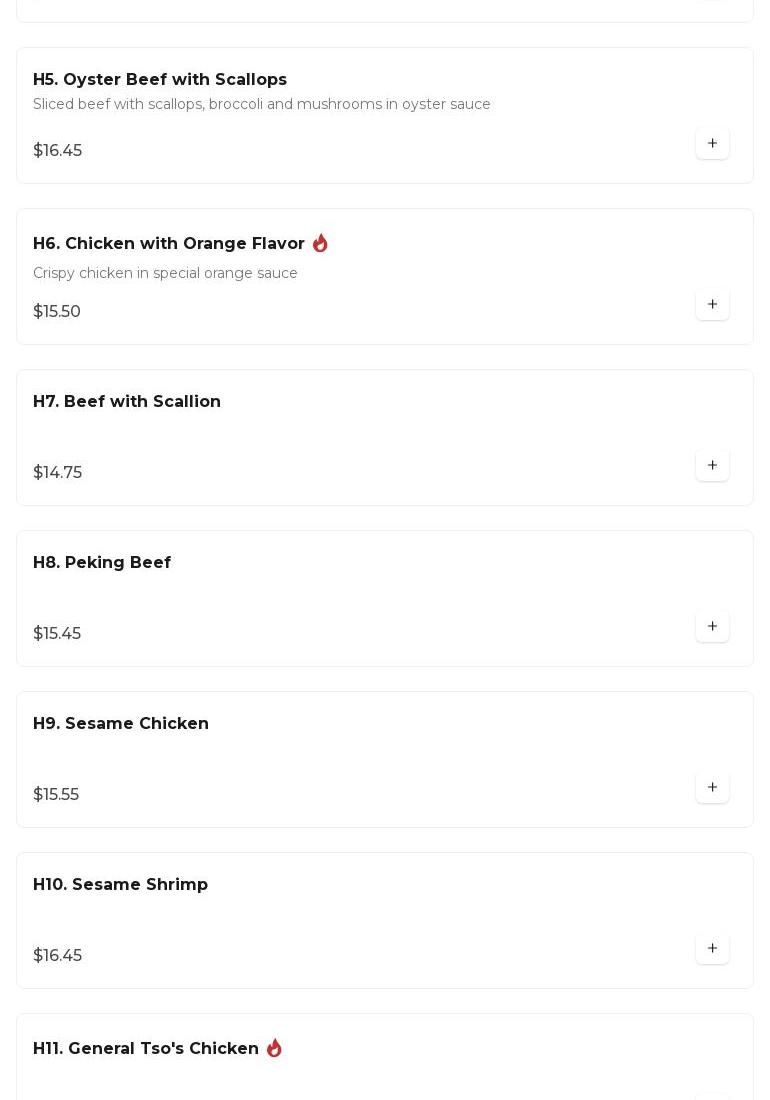Add H5 Oyster Beef with Scallops using plus button
770x1100 pixels.
tap(712, 144)
